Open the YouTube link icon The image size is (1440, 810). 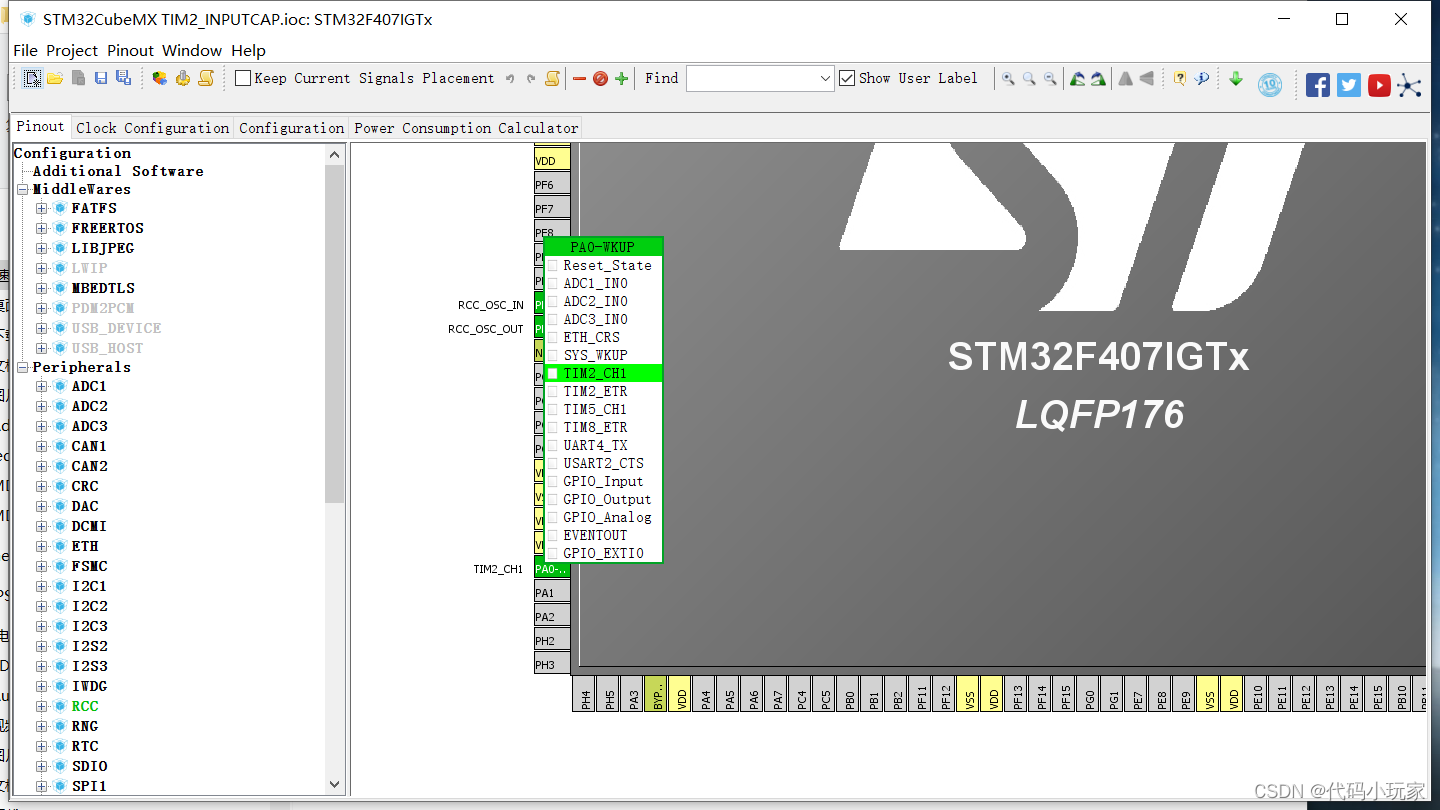point(1379,85)
